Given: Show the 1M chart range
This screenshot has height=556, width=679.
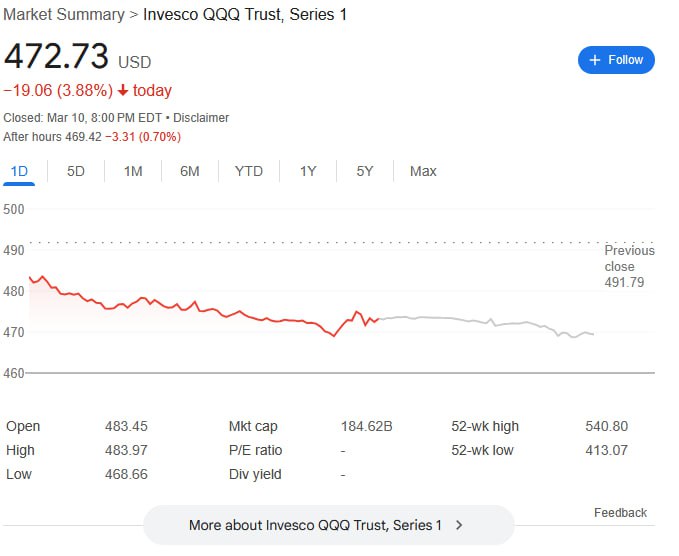Looking at the screenshot, I should (133, 171).
